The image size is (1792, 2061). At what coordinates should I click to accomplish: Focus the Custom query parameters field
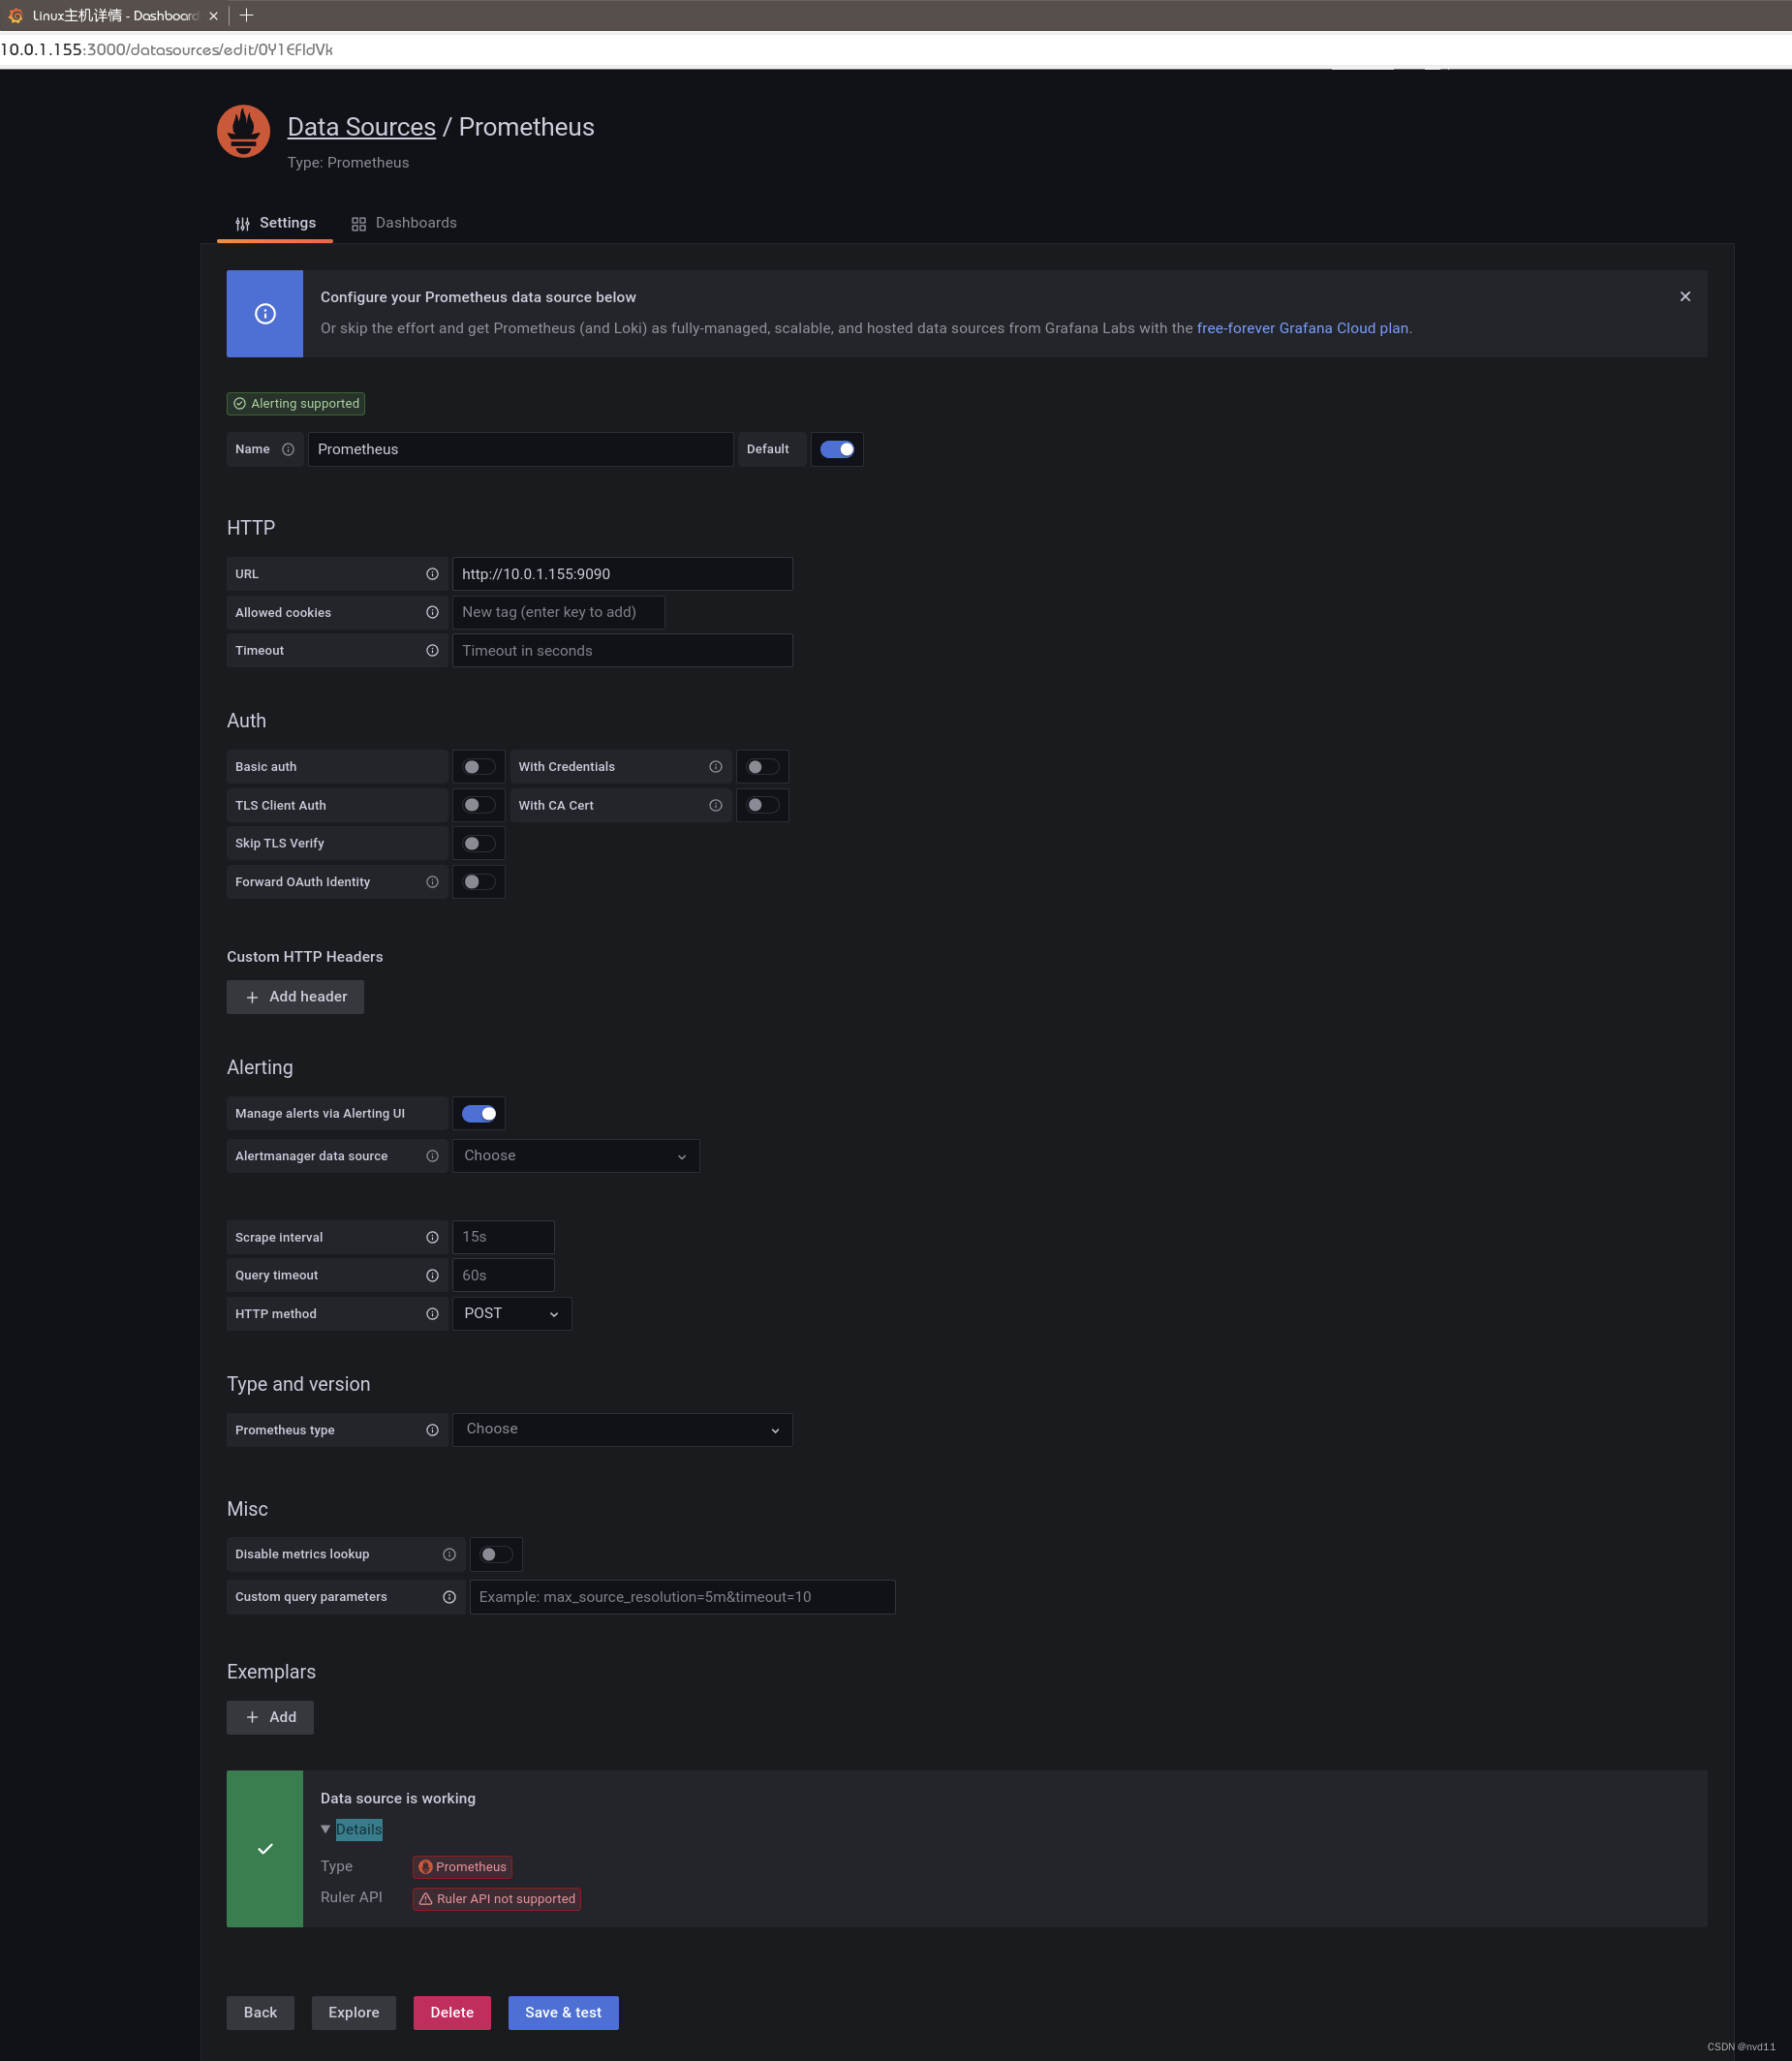pos(682,1597)
